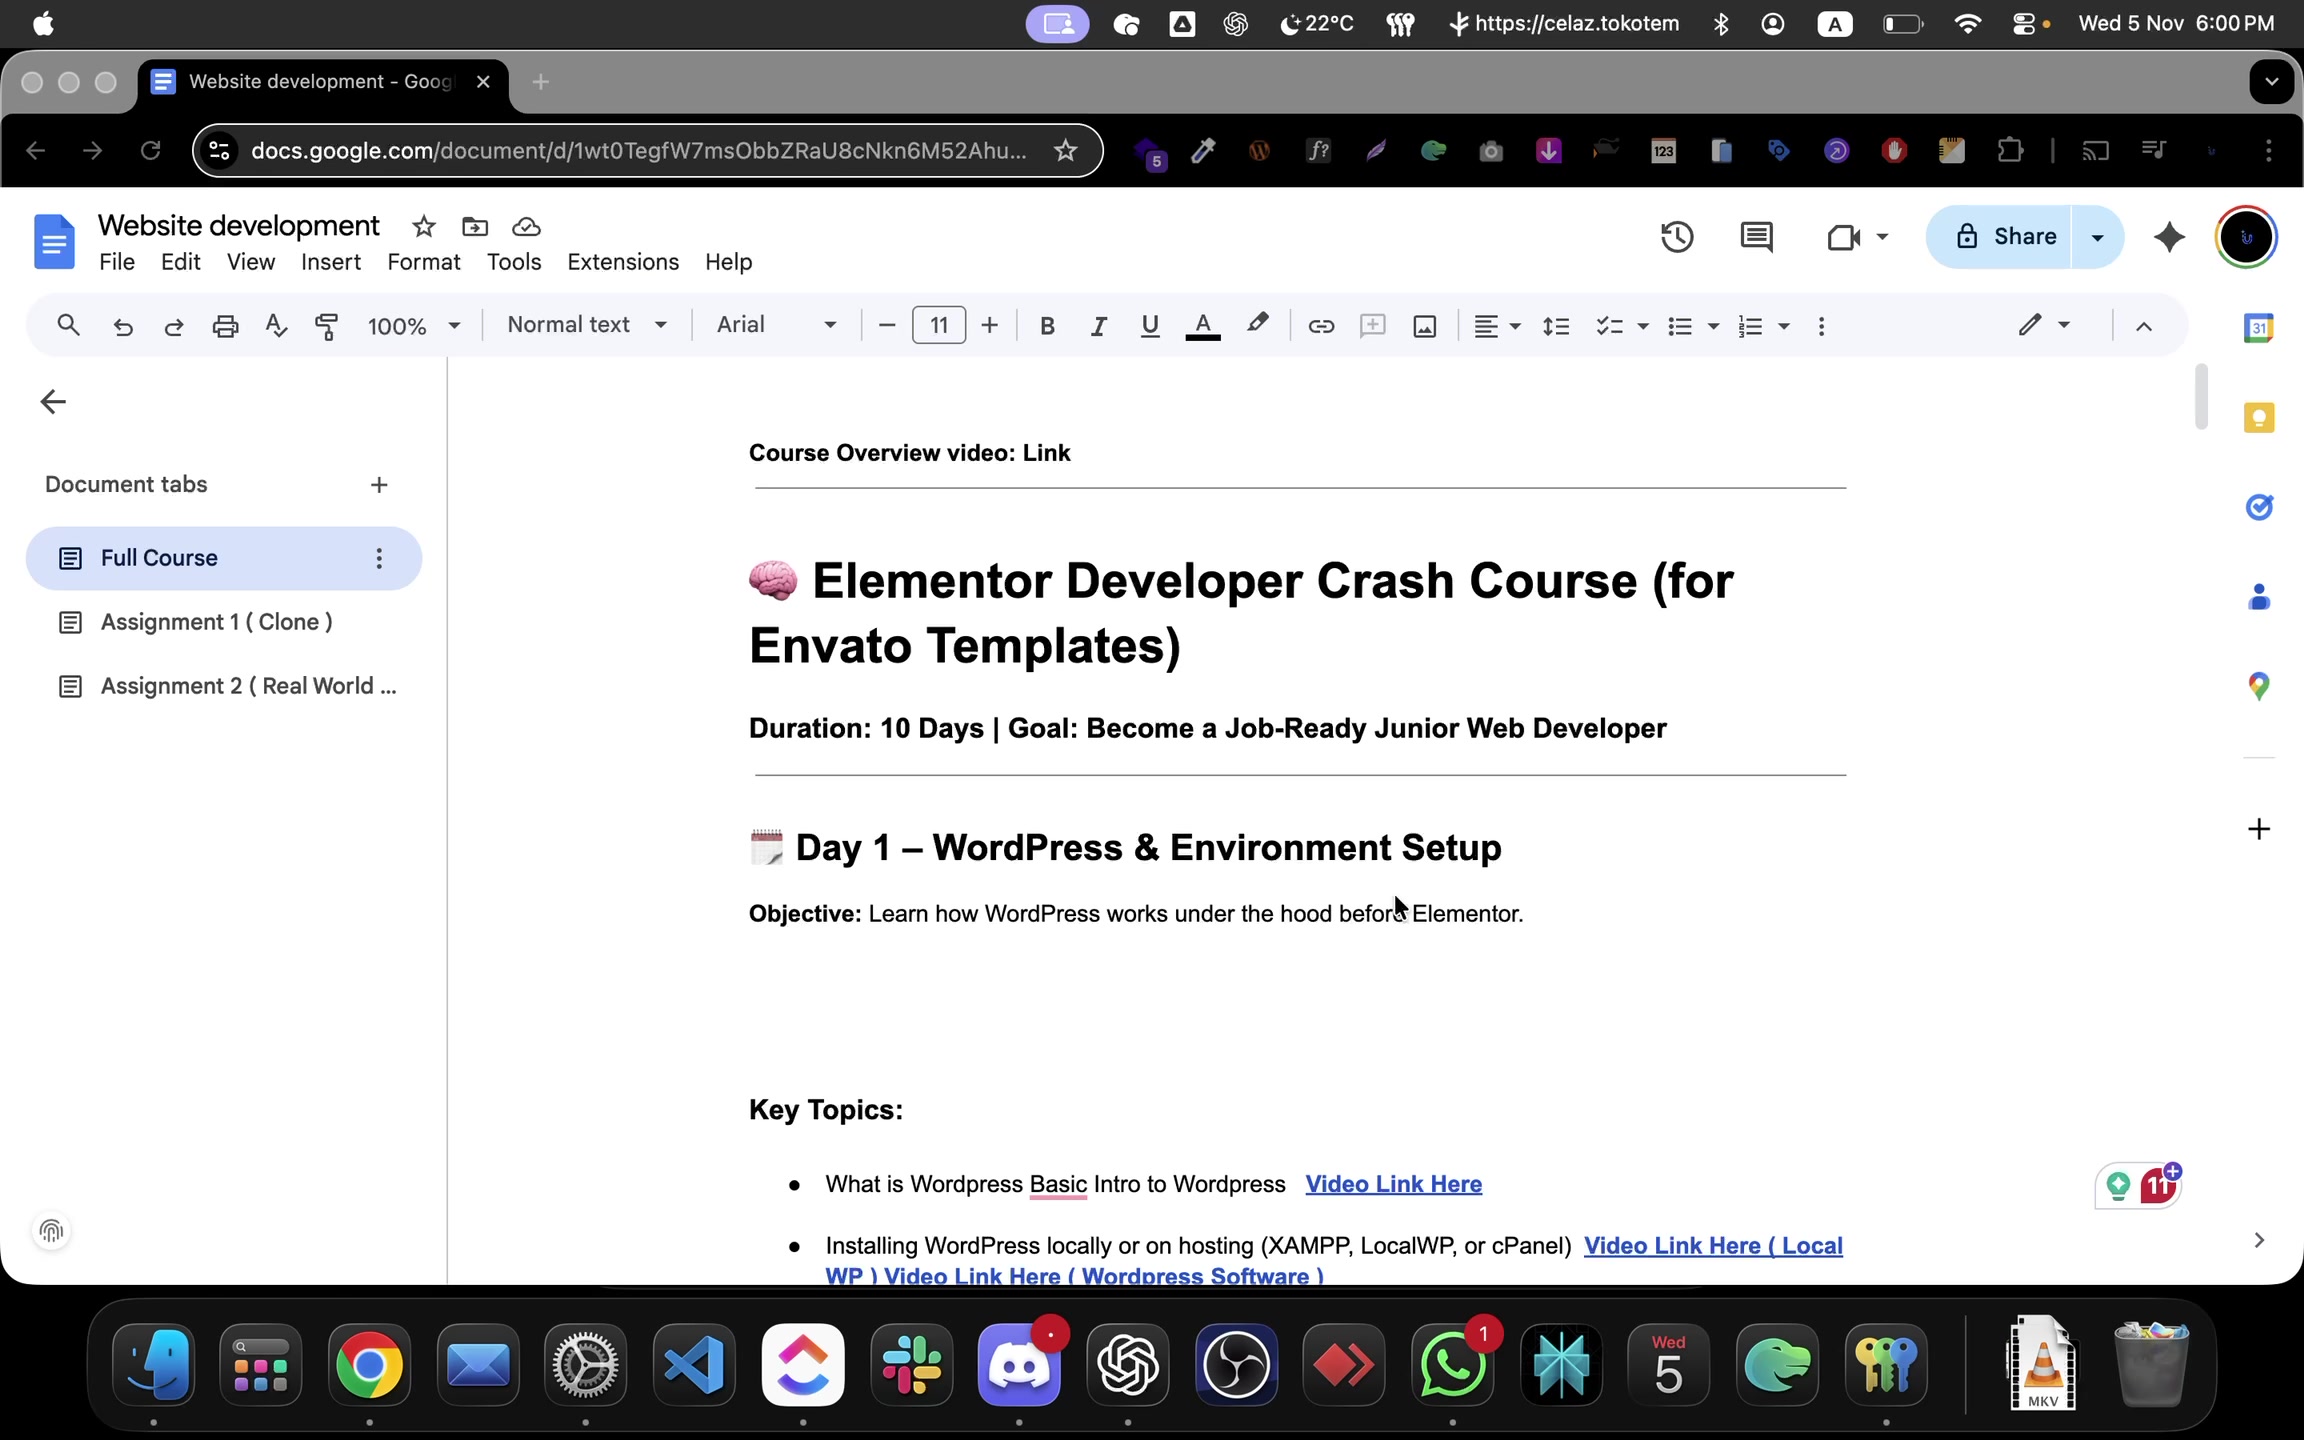Star the Website development document
Image resolution: width=2304 pixels, height=1440 pixels.
(x=424, y=227)
